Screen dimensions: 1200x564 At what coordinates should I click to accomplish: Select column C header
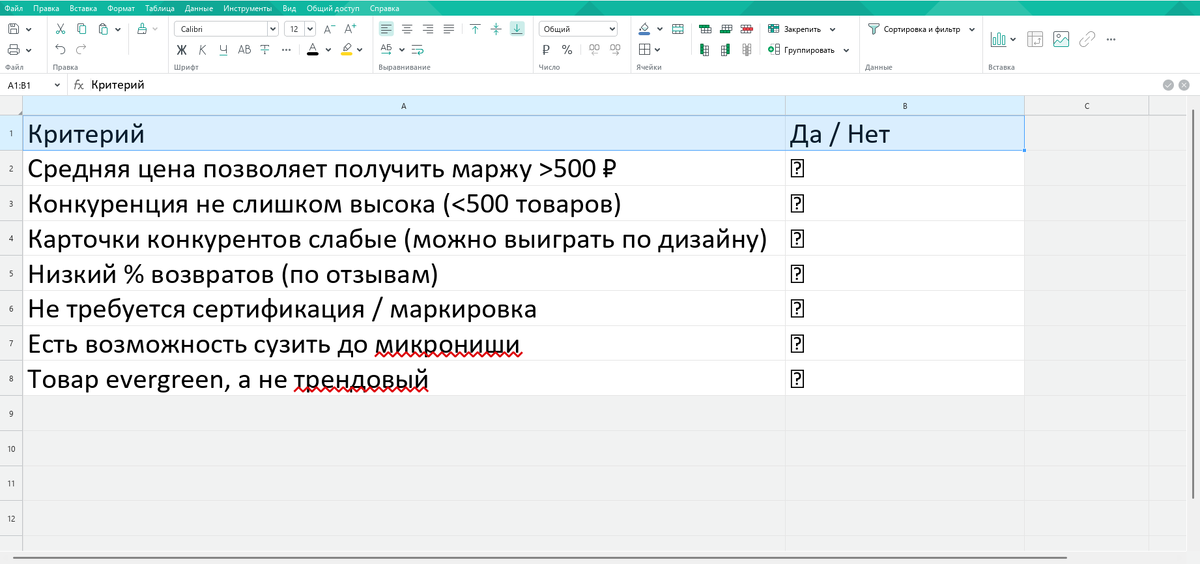click(x=1086, y=105)
